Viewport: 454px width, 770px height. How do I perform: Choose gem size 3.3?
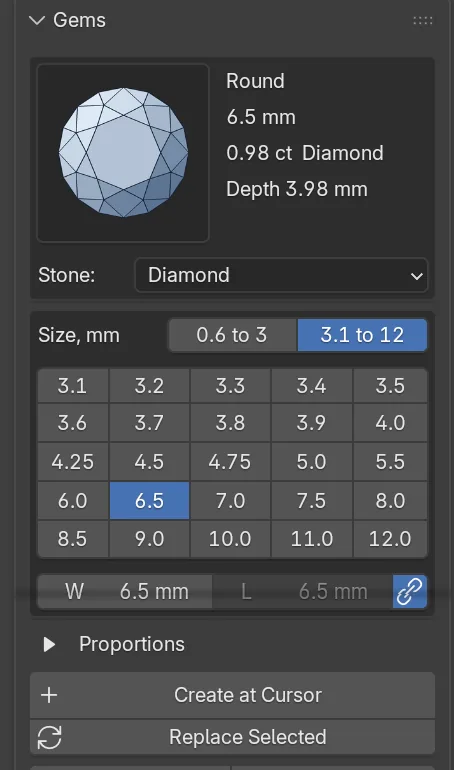pos(230,386)
